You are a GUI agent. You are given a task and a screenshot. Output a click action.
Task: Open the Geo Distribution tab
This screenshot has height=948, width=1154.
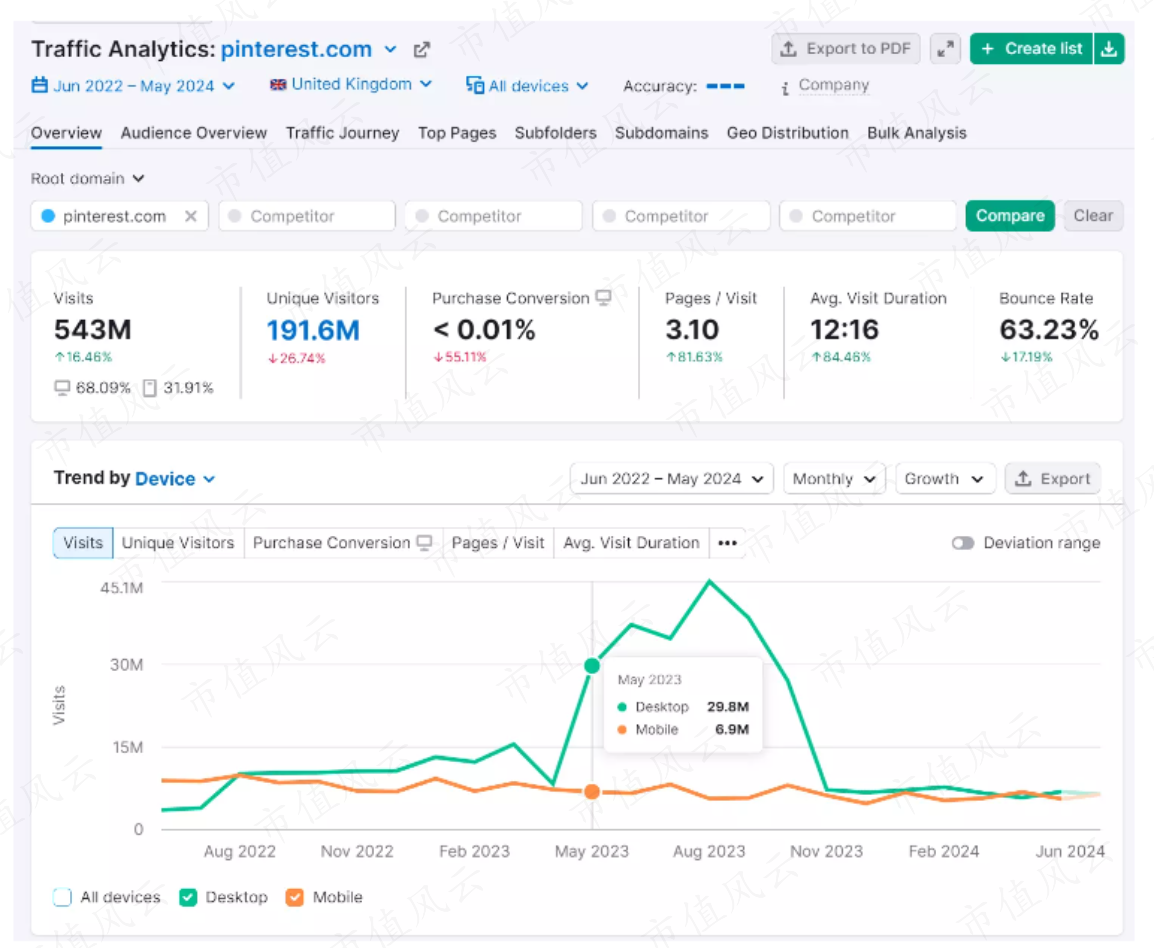pos(787,133)
